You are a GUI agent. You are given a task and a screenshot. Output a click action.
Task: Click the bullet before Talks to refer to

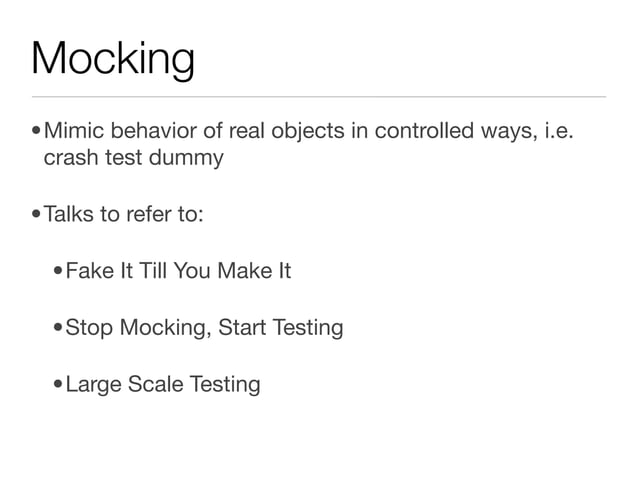click(36, 213)
